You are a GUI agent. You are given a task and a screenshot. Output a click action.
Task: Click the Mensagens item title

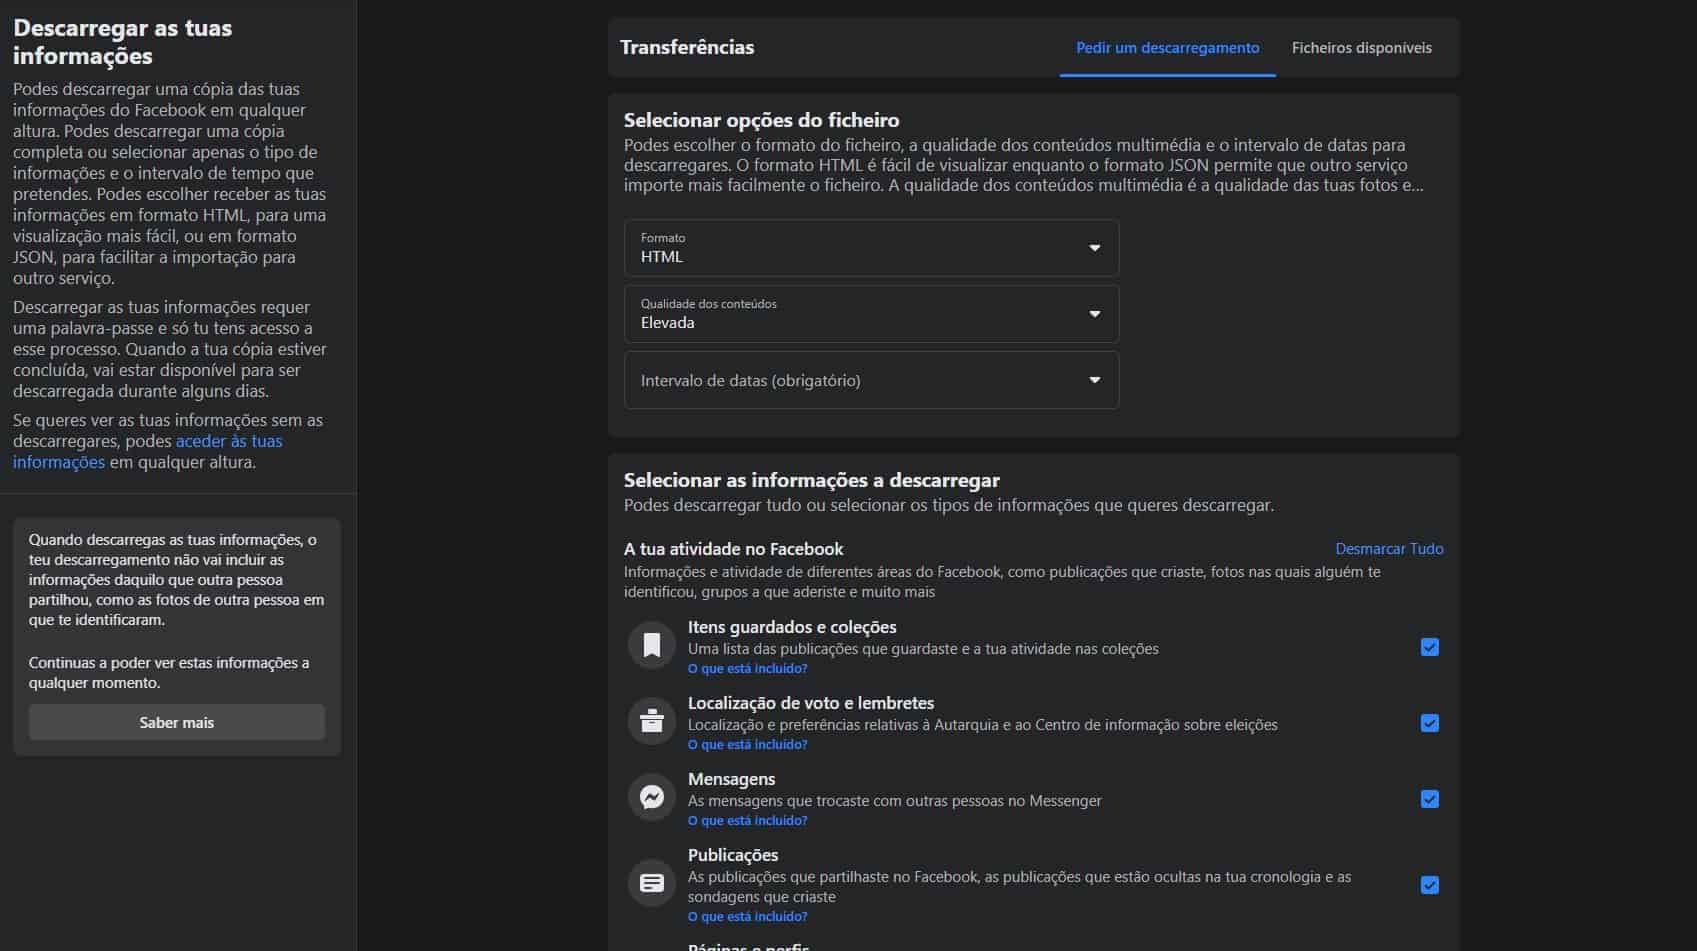(731, 779)
